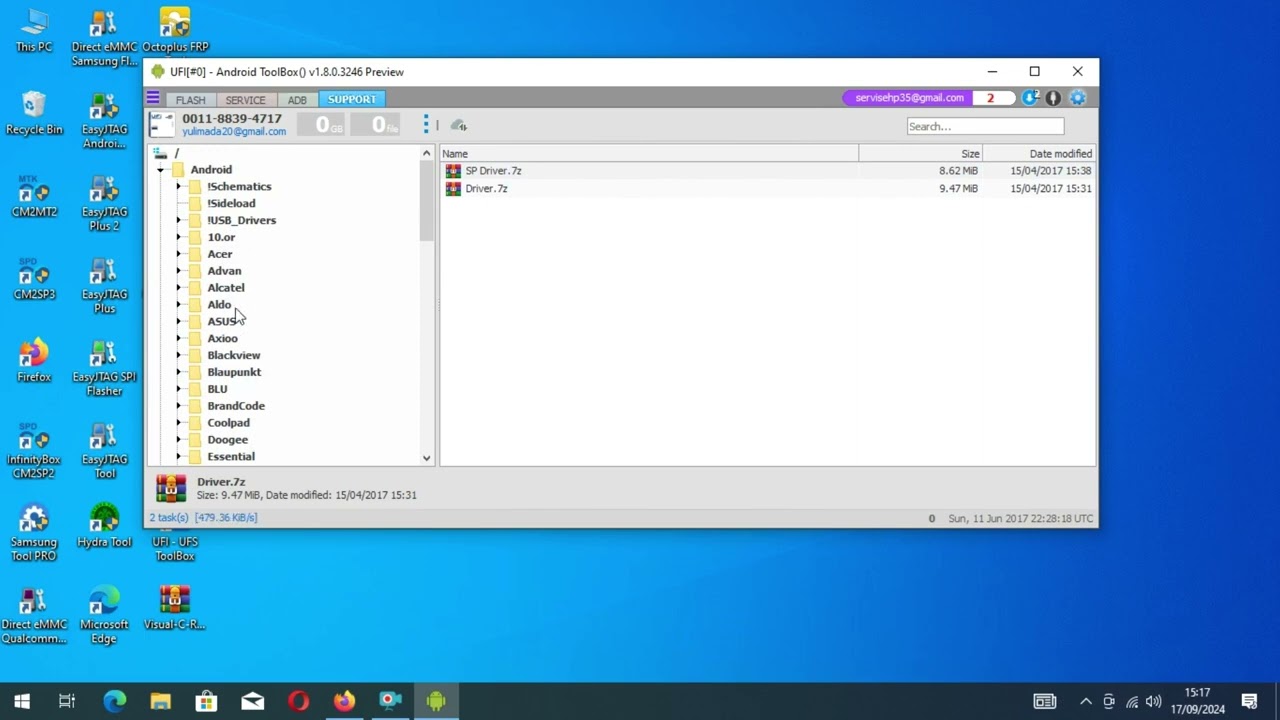1280x720 pixels.
Task: Click the Driver.7z archive icon in the file list
Action: pyautogui.click(x=453, y=189)
